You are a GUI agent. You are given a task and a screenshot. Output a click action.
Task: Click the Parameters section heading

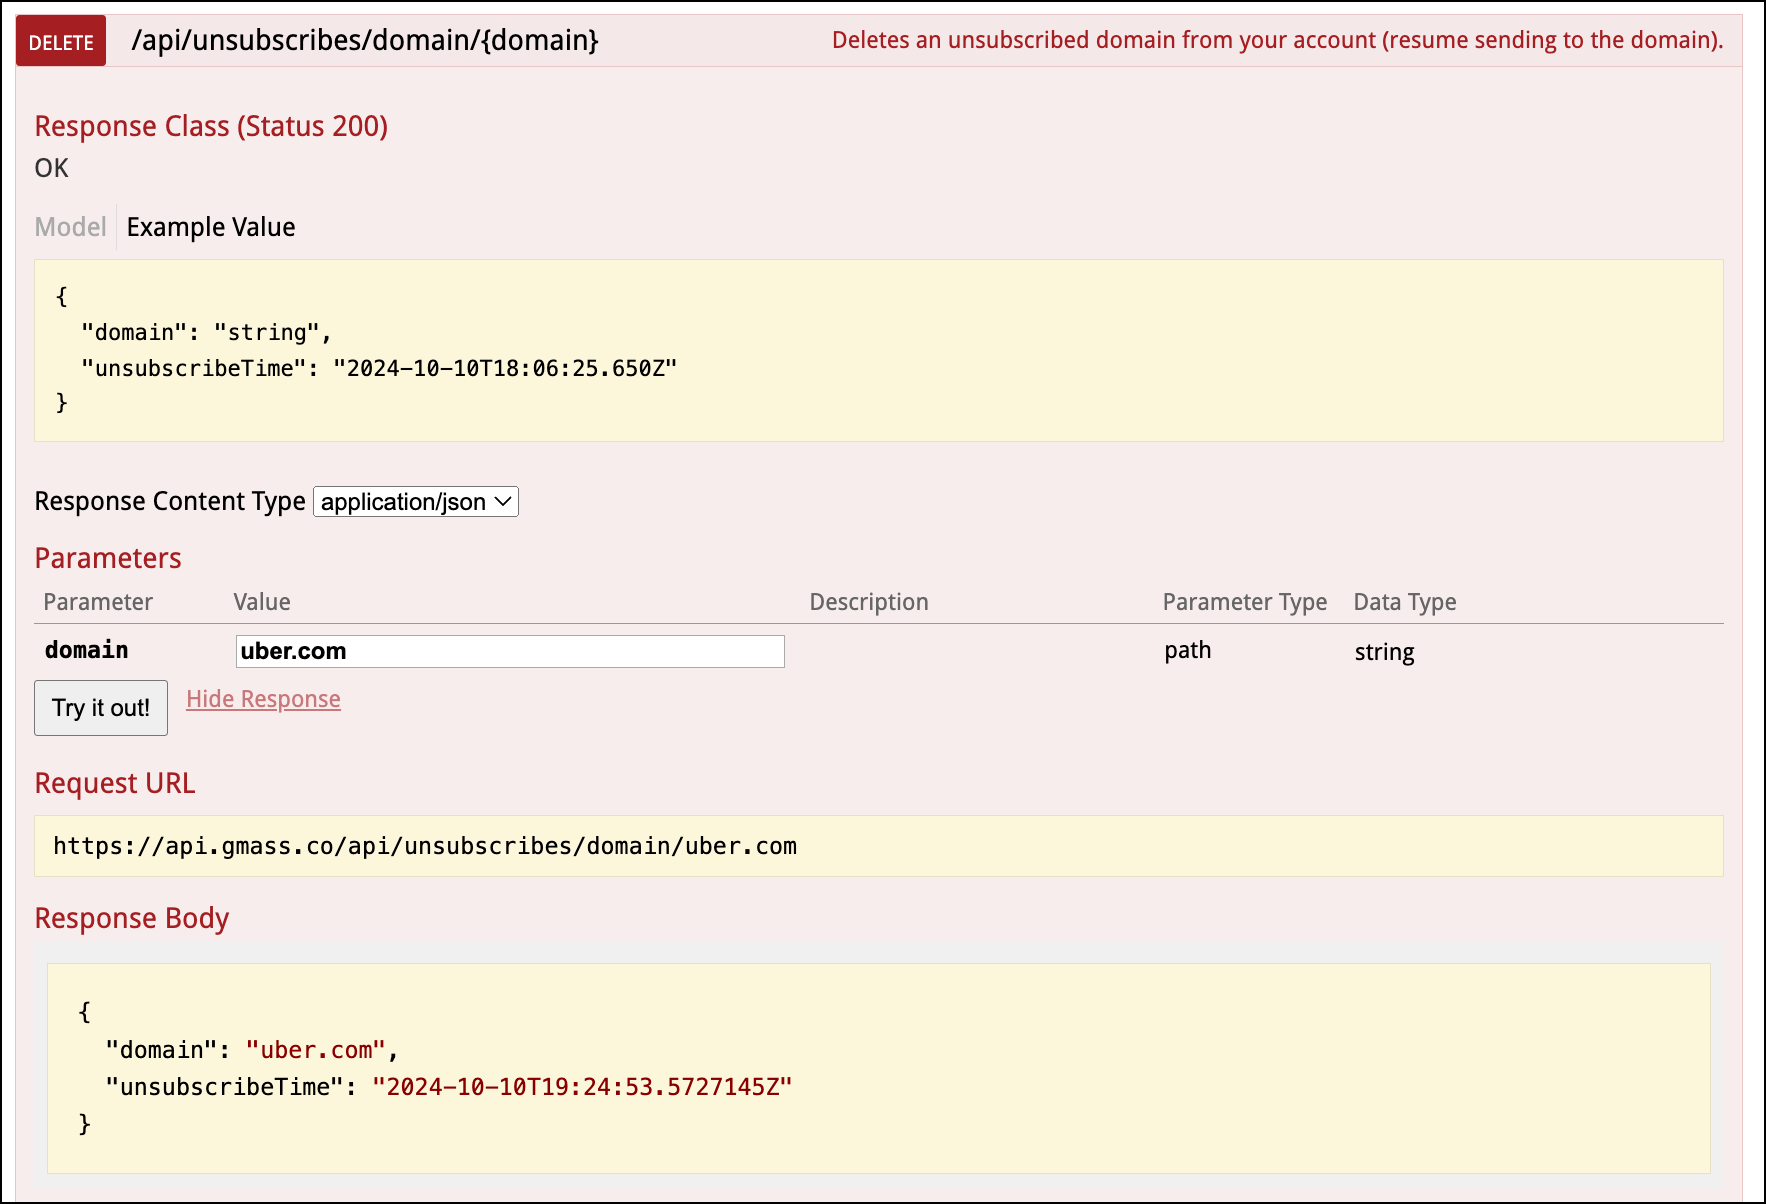coord(108,558)
